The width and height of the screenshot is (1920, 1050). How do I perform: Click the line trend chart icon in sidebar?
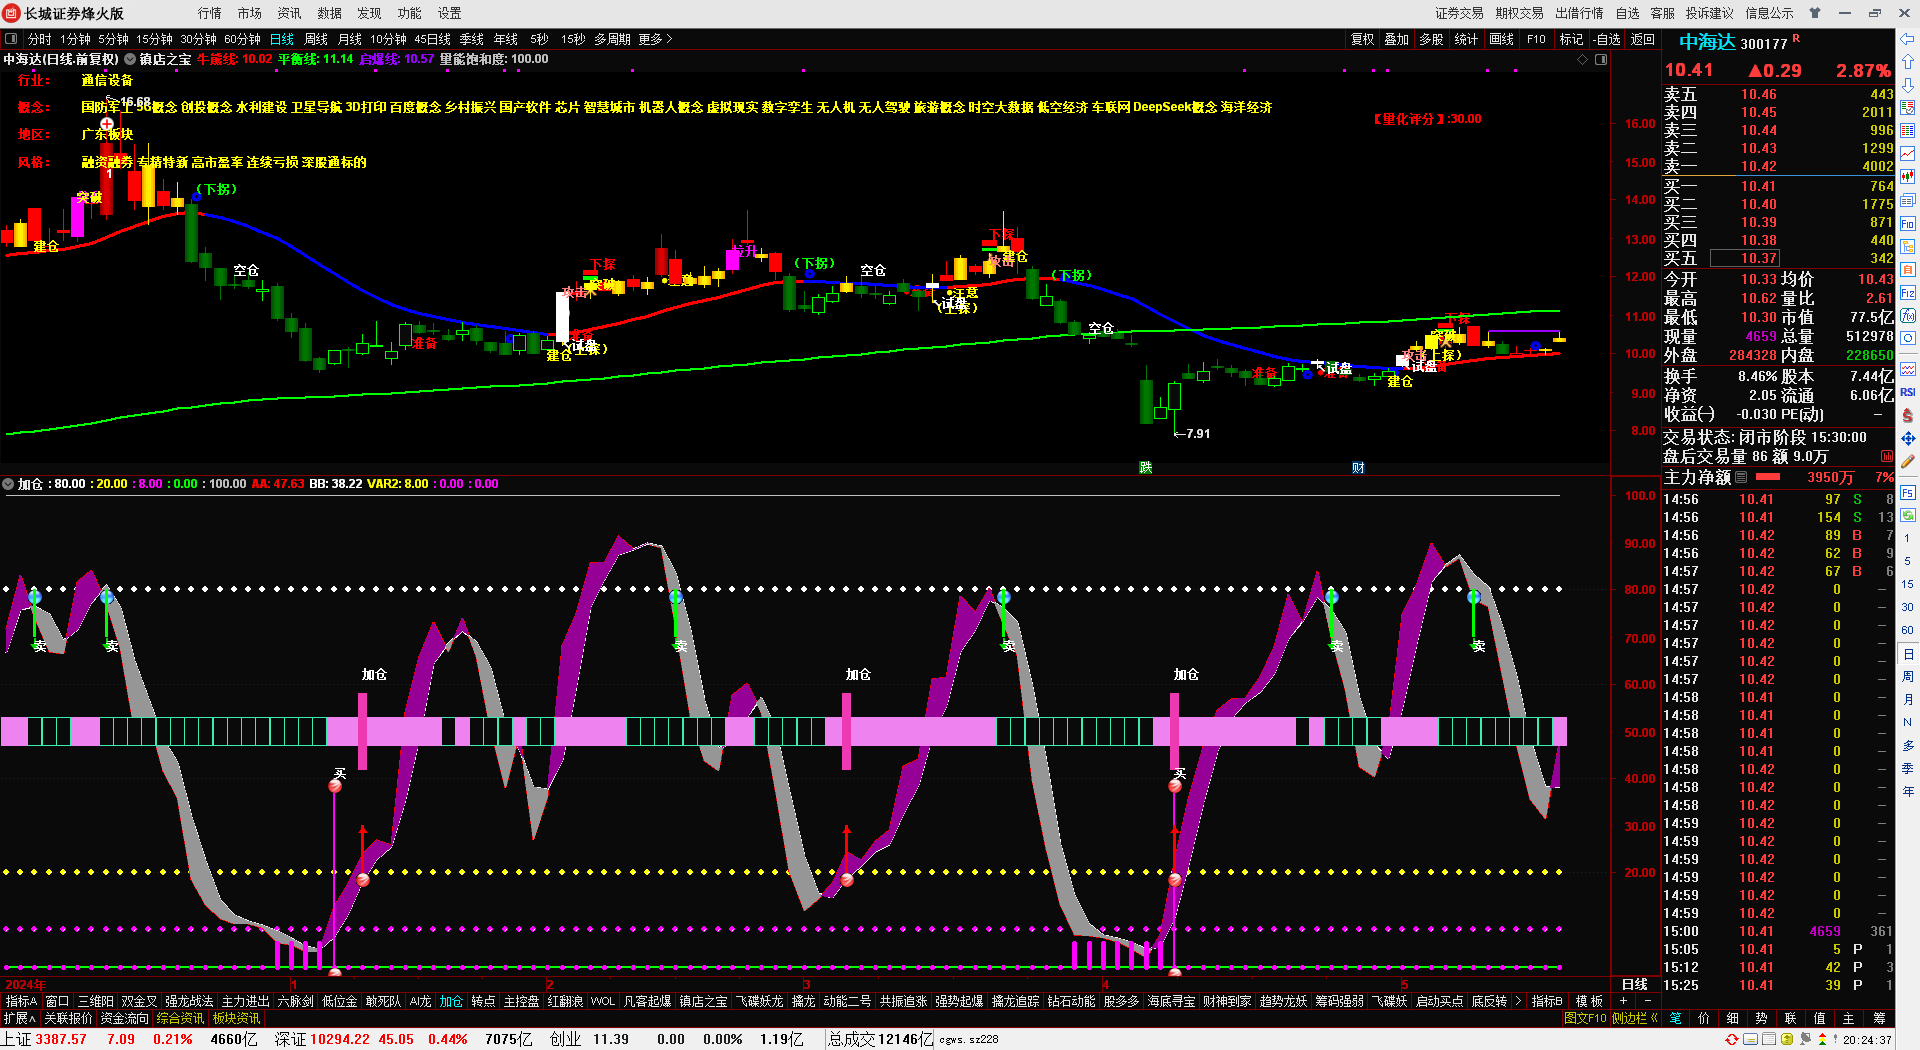tap(1908, 154)
